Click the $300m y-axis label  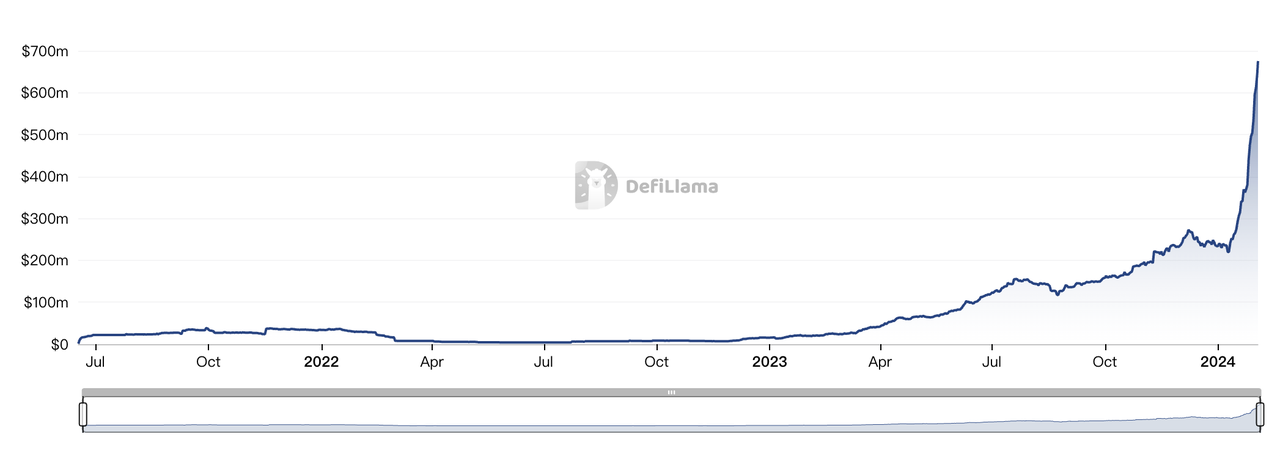[45, 219]
